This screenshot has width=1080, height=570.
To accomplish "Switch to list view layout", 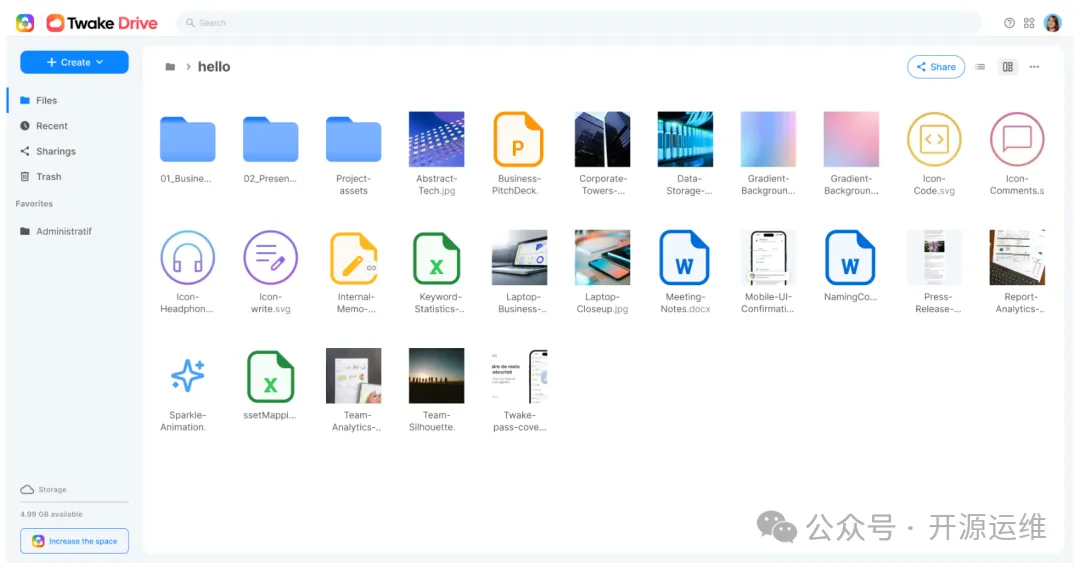I will pyautogui.click(x=980, y=67).
